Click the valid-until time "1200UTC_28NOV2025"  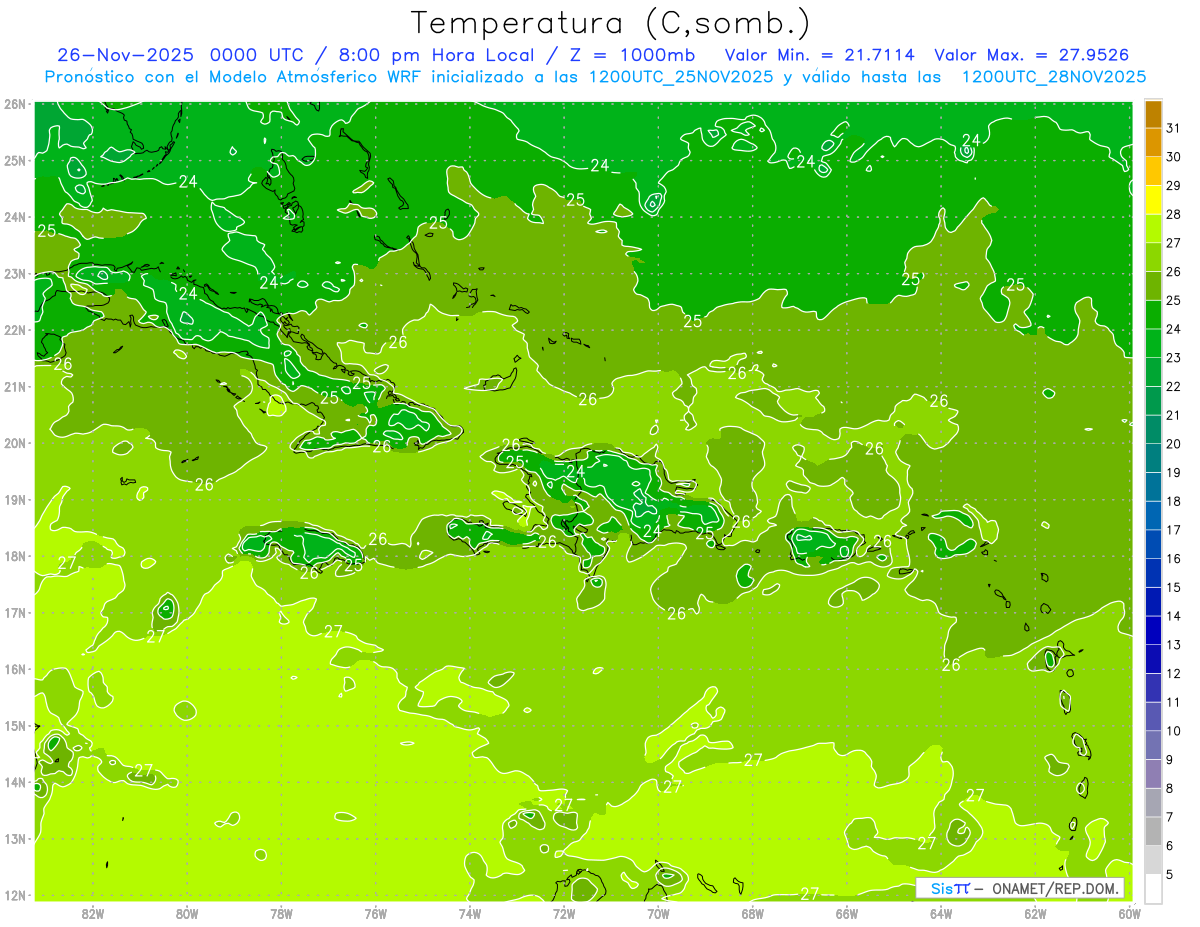coord(1054,77)
